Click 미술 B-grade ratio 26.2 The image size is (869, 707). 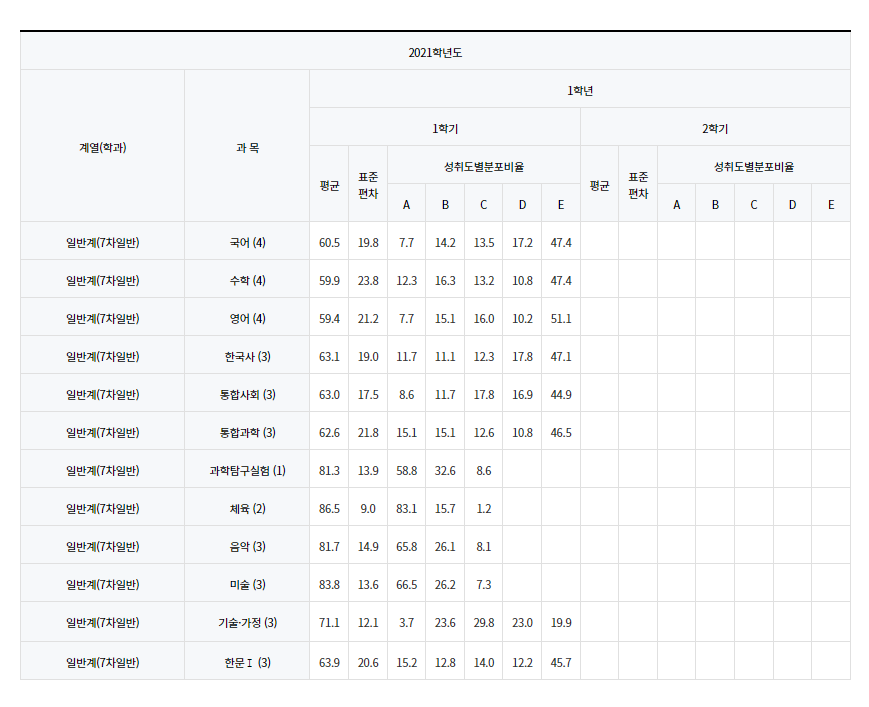point(445,584)
